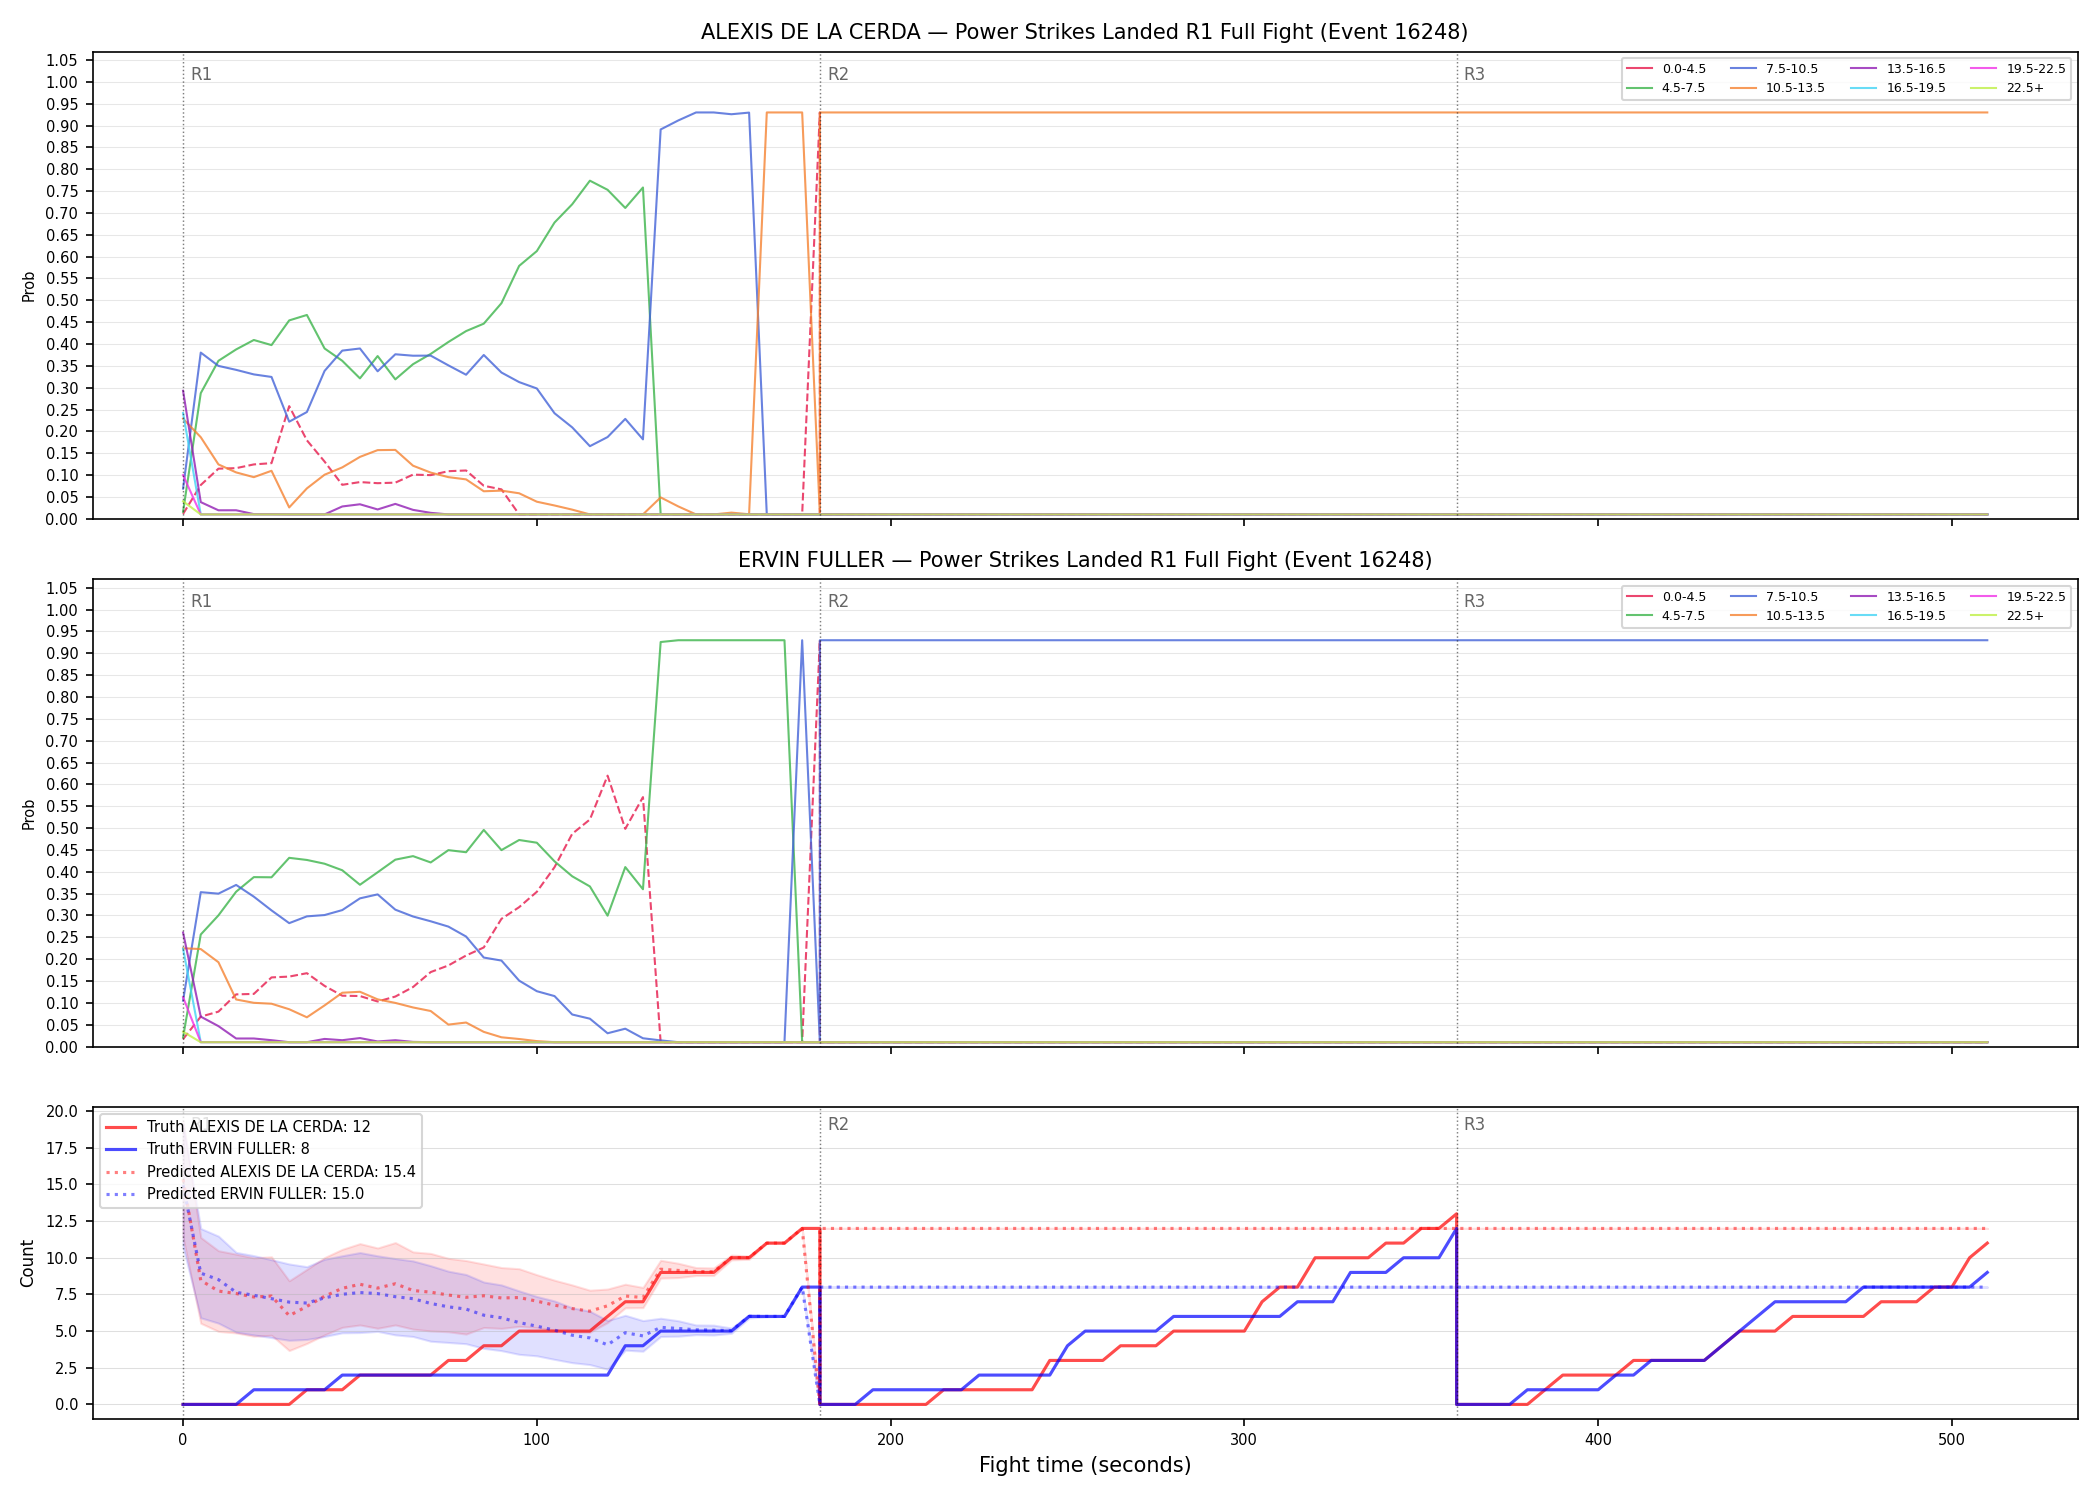Screen dimensions: 2100x1500
Task: Click the R2 label in the Count chart
Action: coord(838,1124)
